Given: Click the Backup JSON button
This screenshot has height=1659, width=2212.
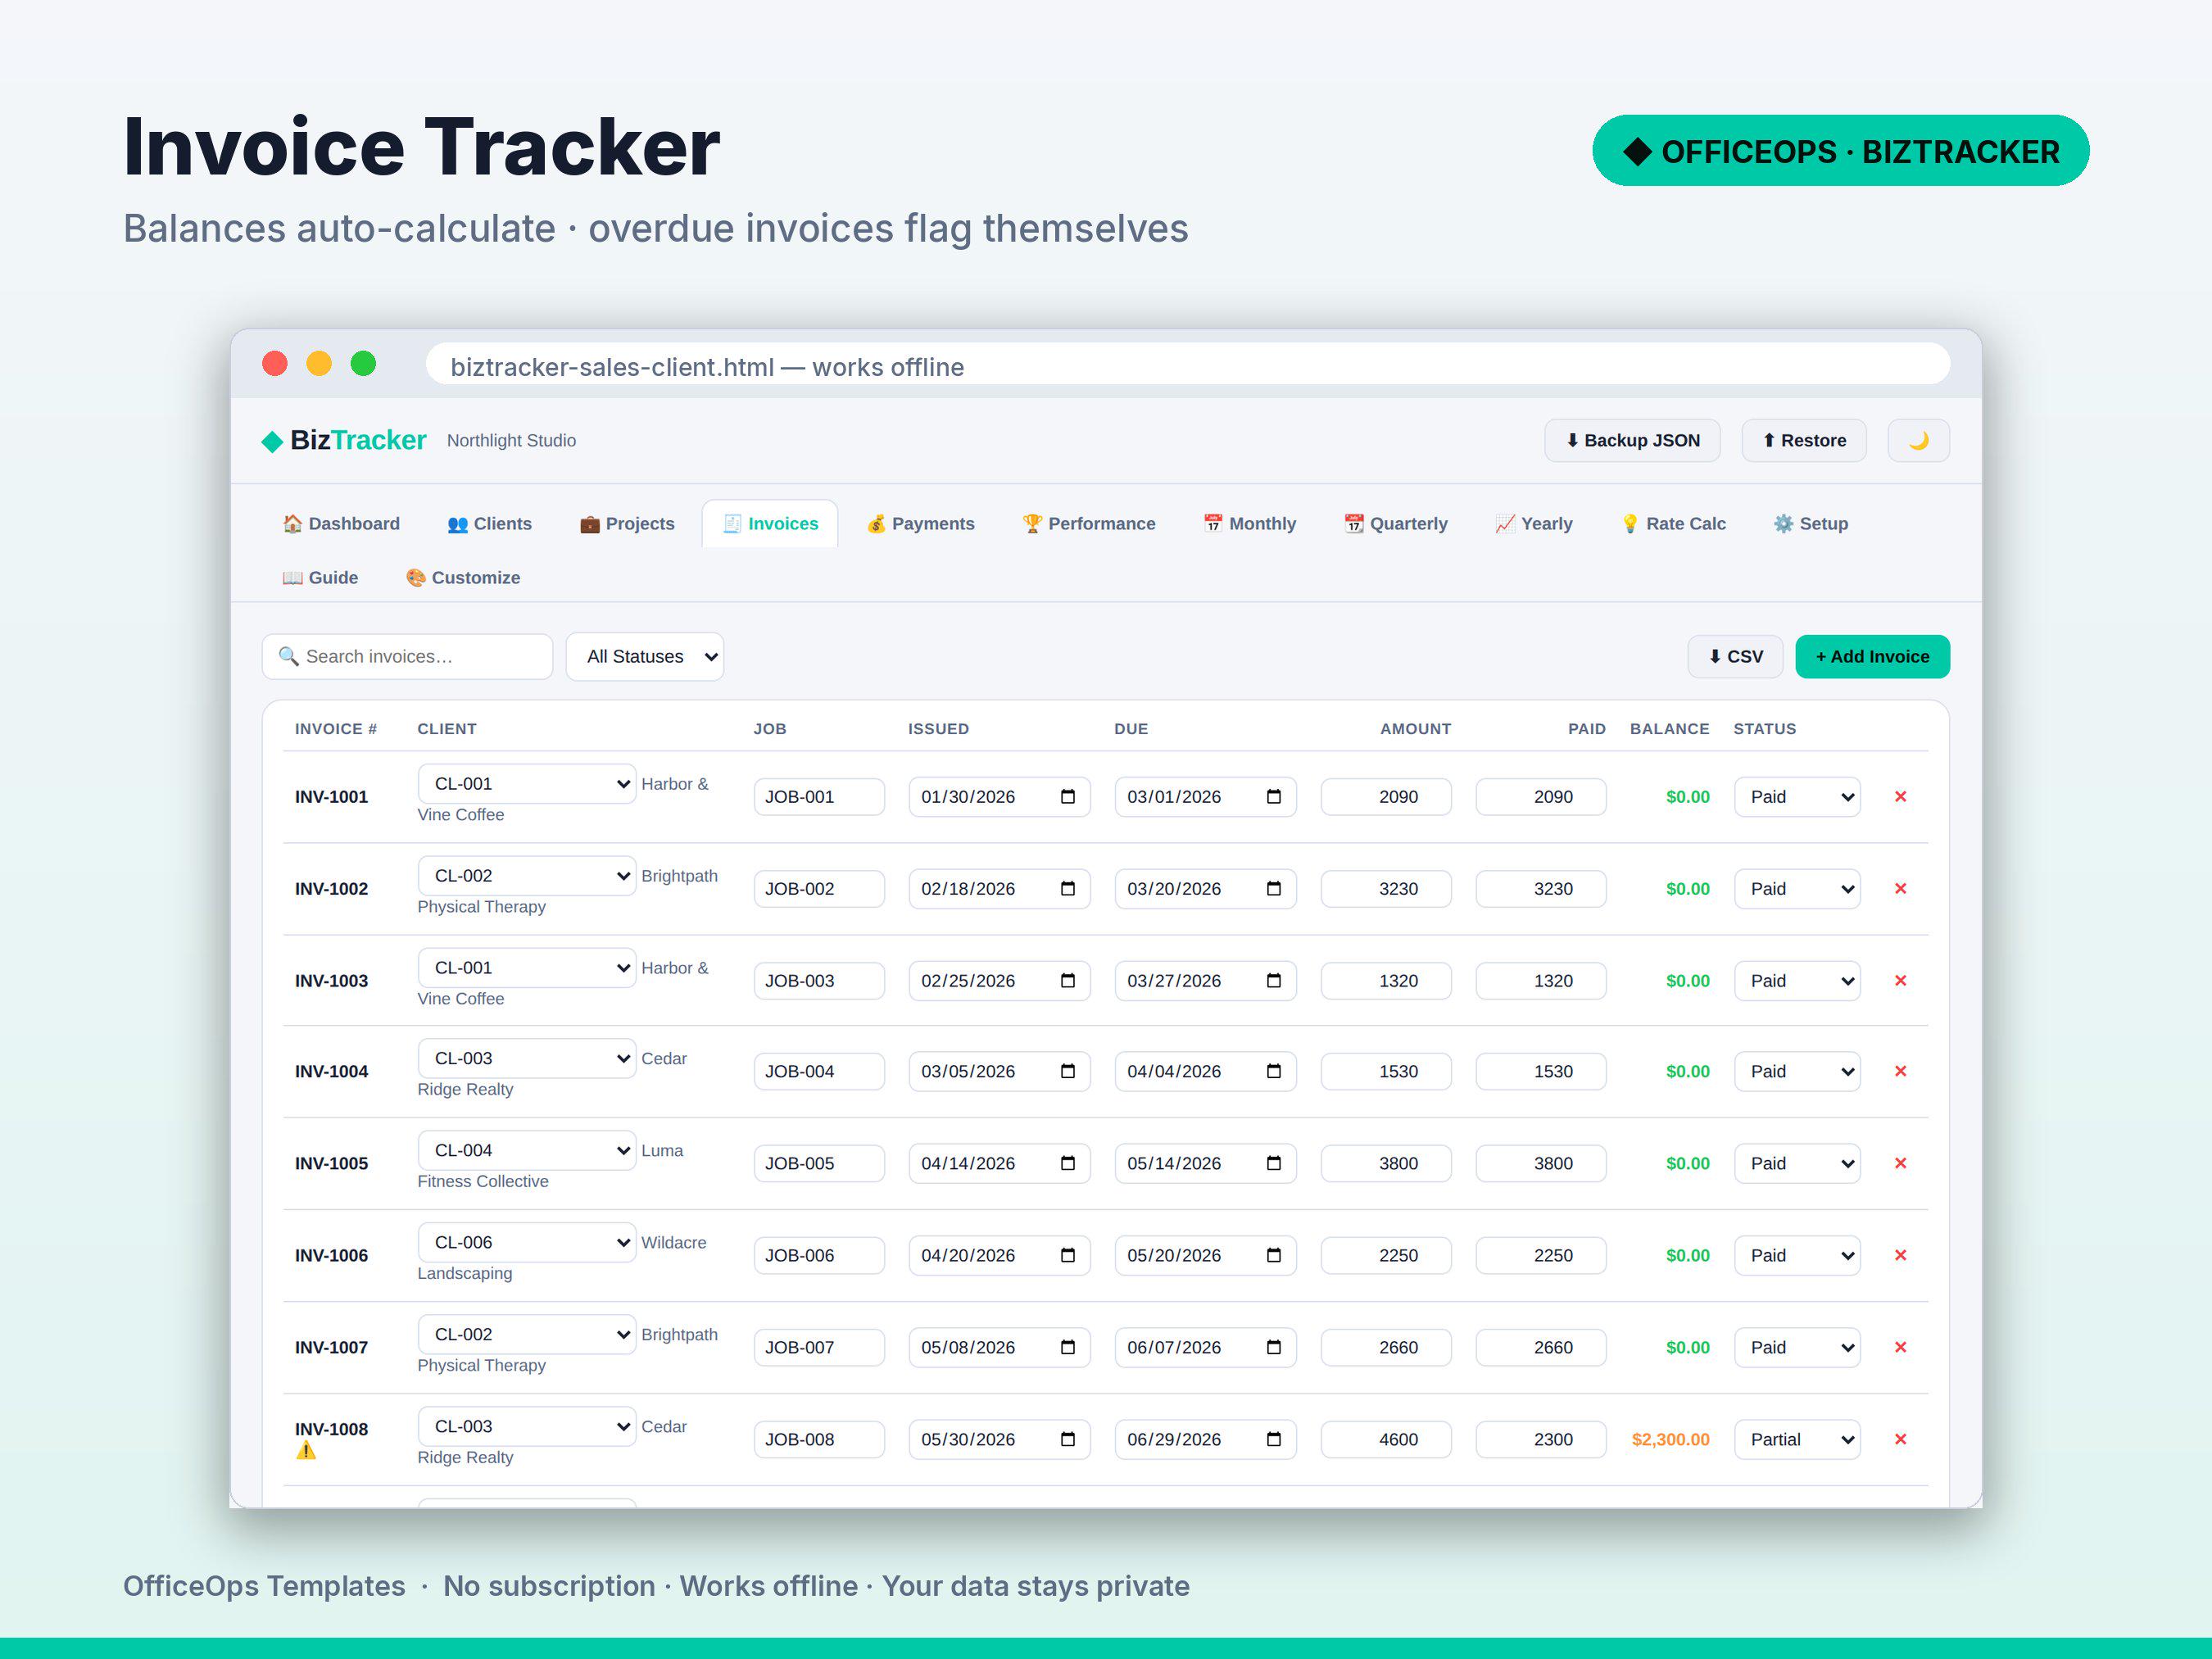Looking at the screenshot, I should (1632, 441).
